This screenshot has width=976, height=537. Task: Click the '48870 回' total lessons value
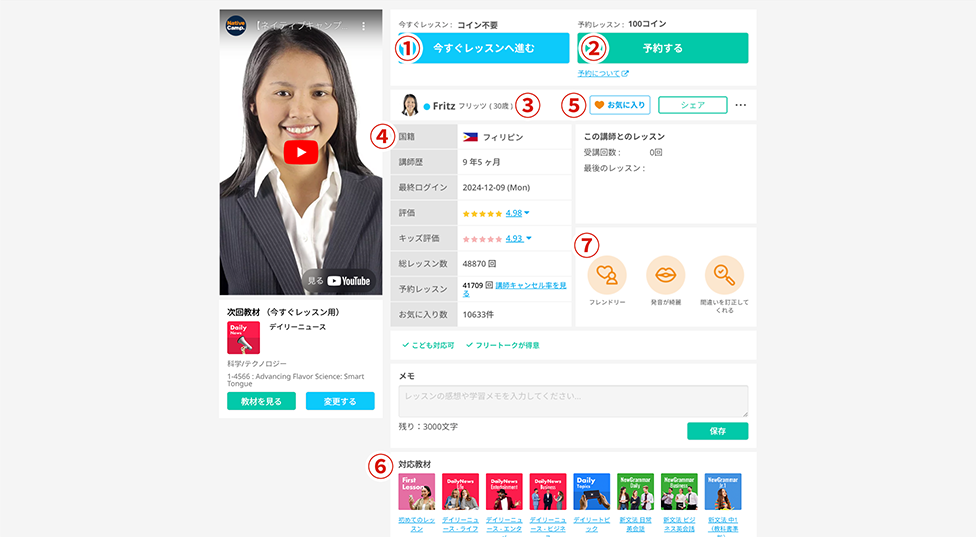coord(479,264)
